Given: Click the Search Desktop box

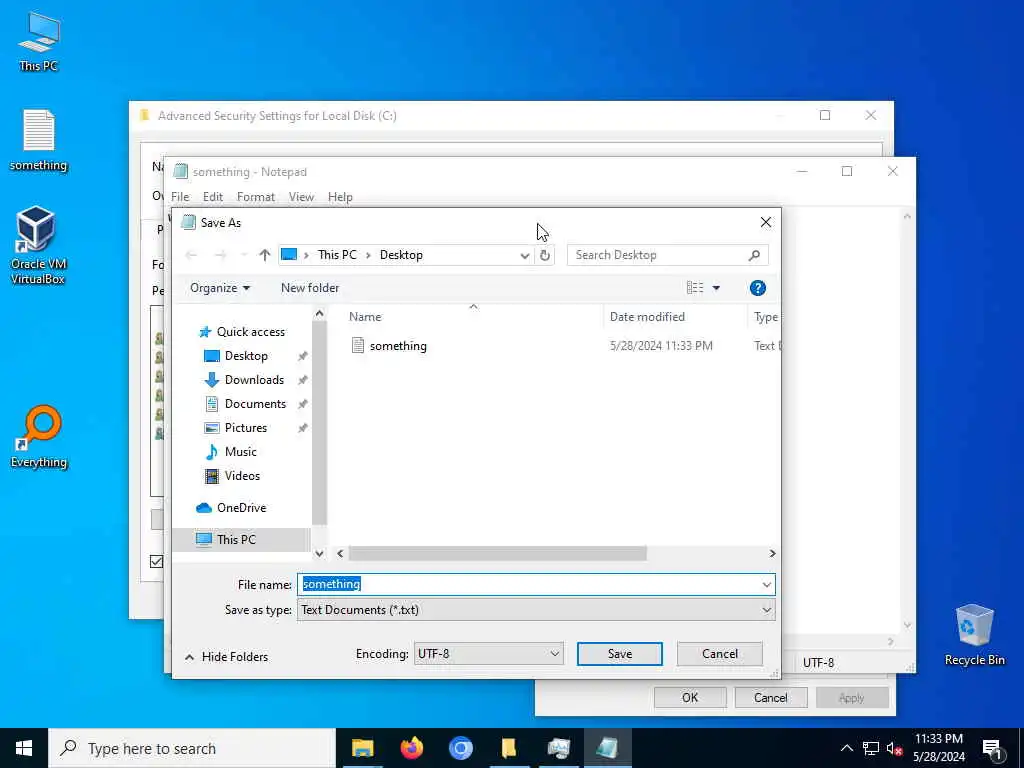Looking at the screenshot, I should (x=667, y=255).
